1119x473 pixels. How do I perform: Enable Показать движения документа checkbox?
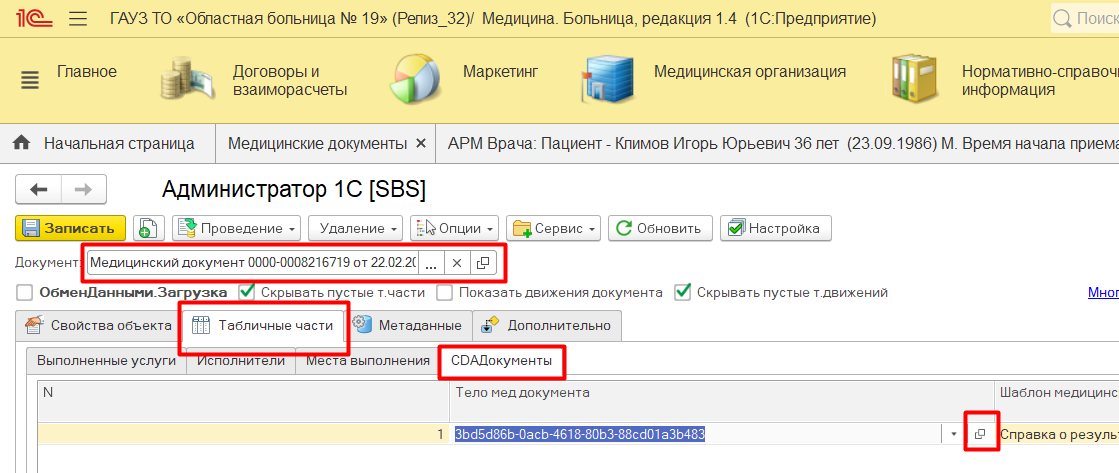click(444, 293)
